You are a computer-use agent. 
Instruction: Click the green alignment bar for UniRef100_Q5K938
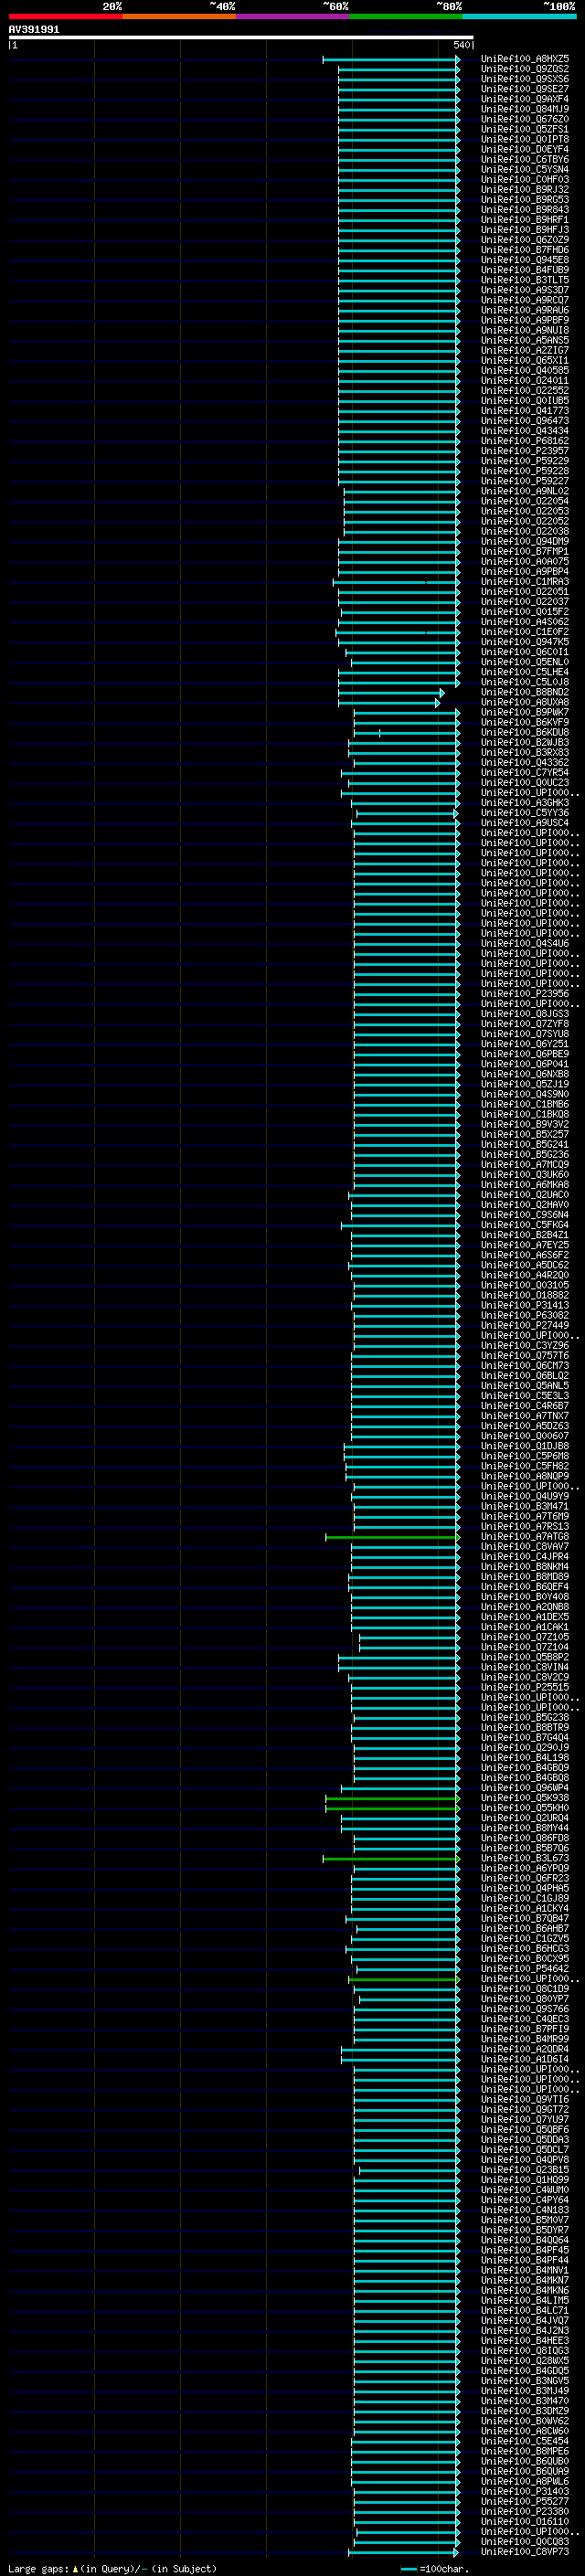tap(392, 1798)
